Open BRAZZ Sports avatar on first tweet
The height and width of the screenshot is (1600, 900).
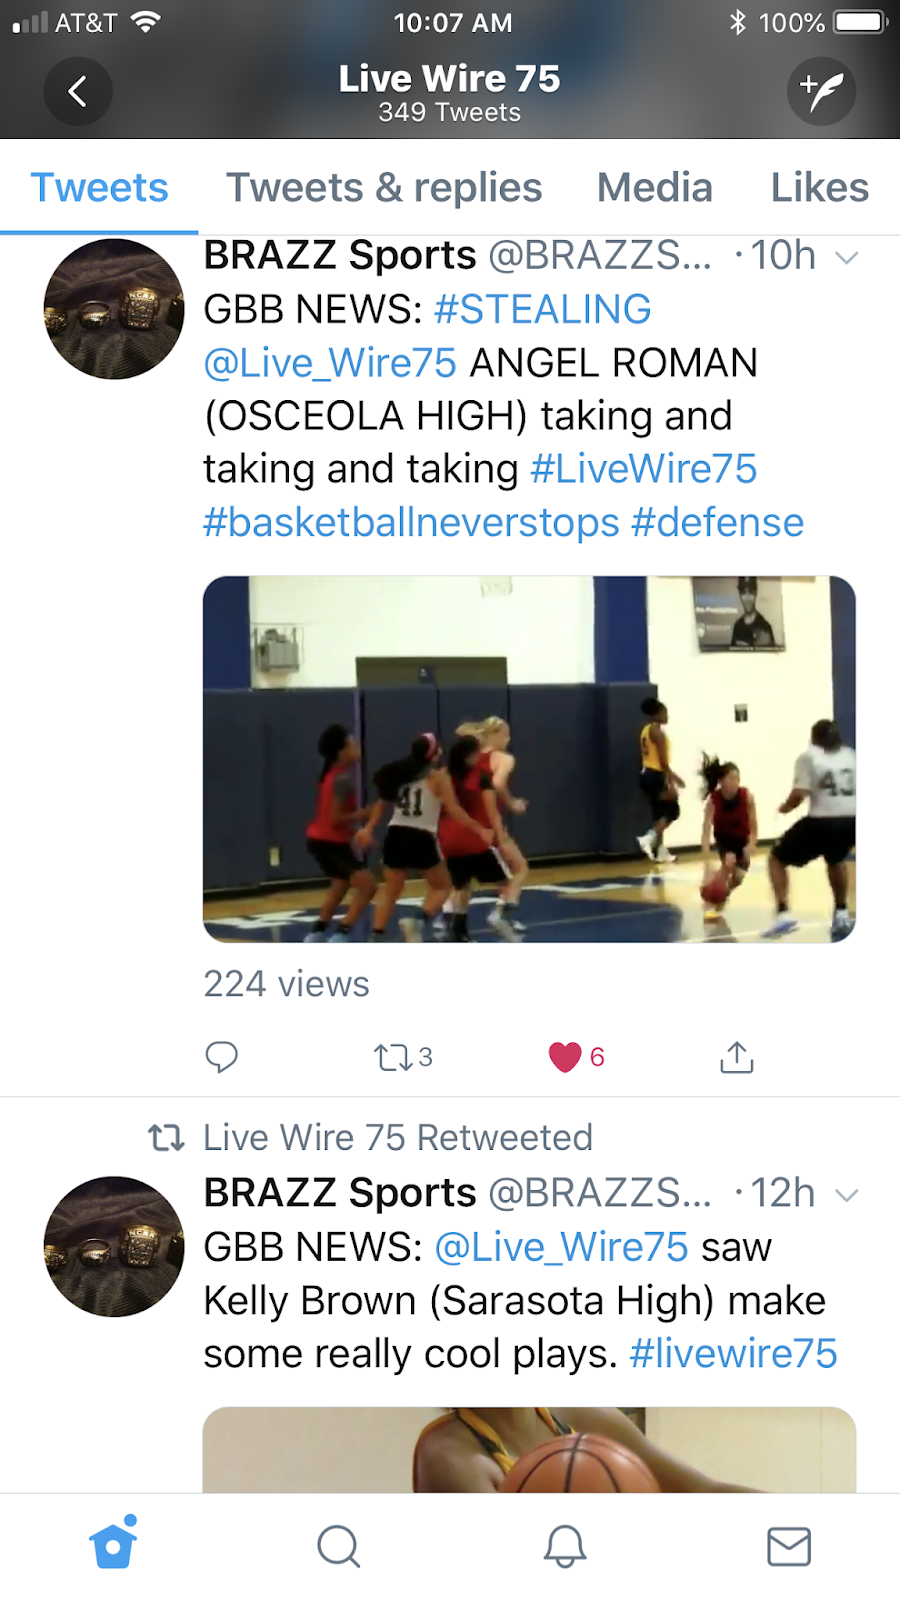[x=114, y=309]
